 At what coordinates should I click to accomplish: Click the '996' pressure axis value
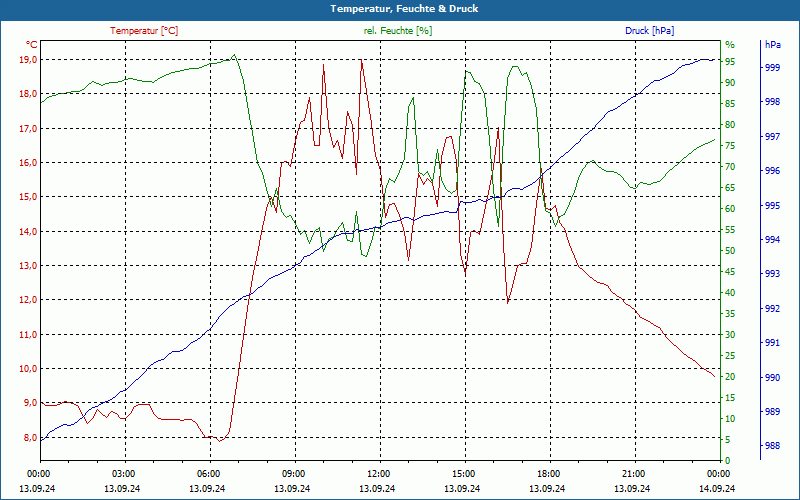772,171
